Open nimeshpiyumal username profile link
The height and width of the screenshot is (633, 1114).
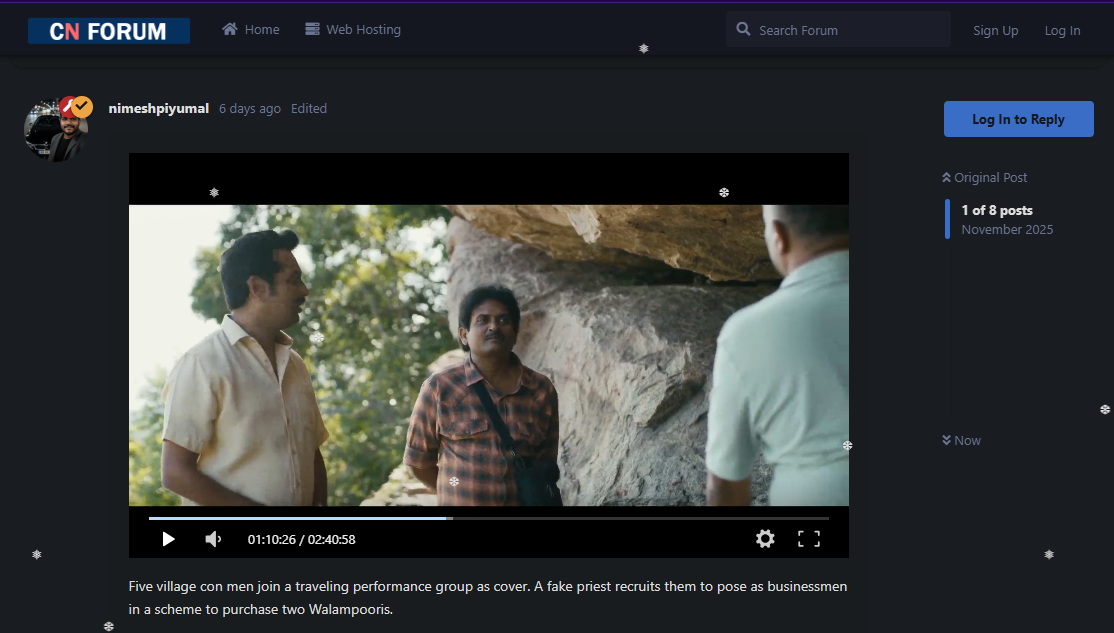click(158, 108)
